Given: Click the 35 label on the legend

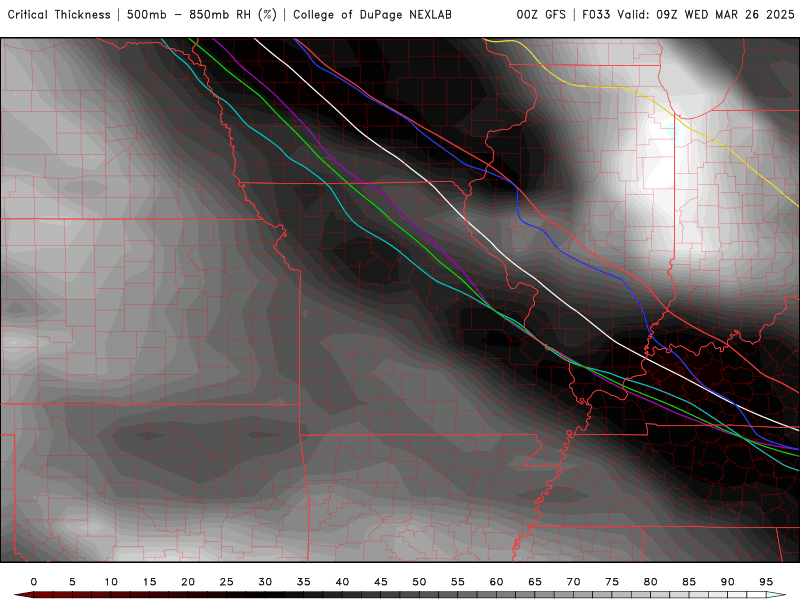Looking at the screenshot, I should [304, 582].
